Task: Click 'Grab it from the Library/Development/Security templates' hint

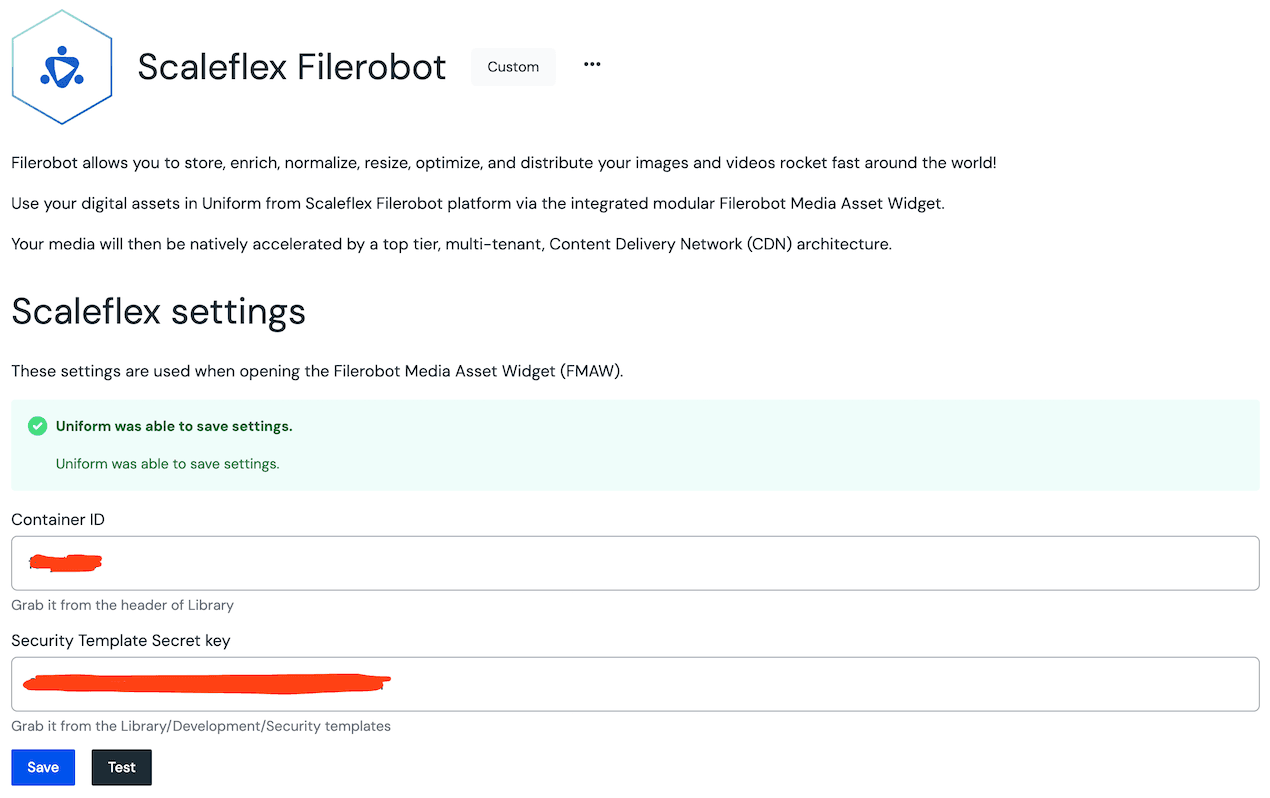Action: pyautogui.click(x=201, y=726)
